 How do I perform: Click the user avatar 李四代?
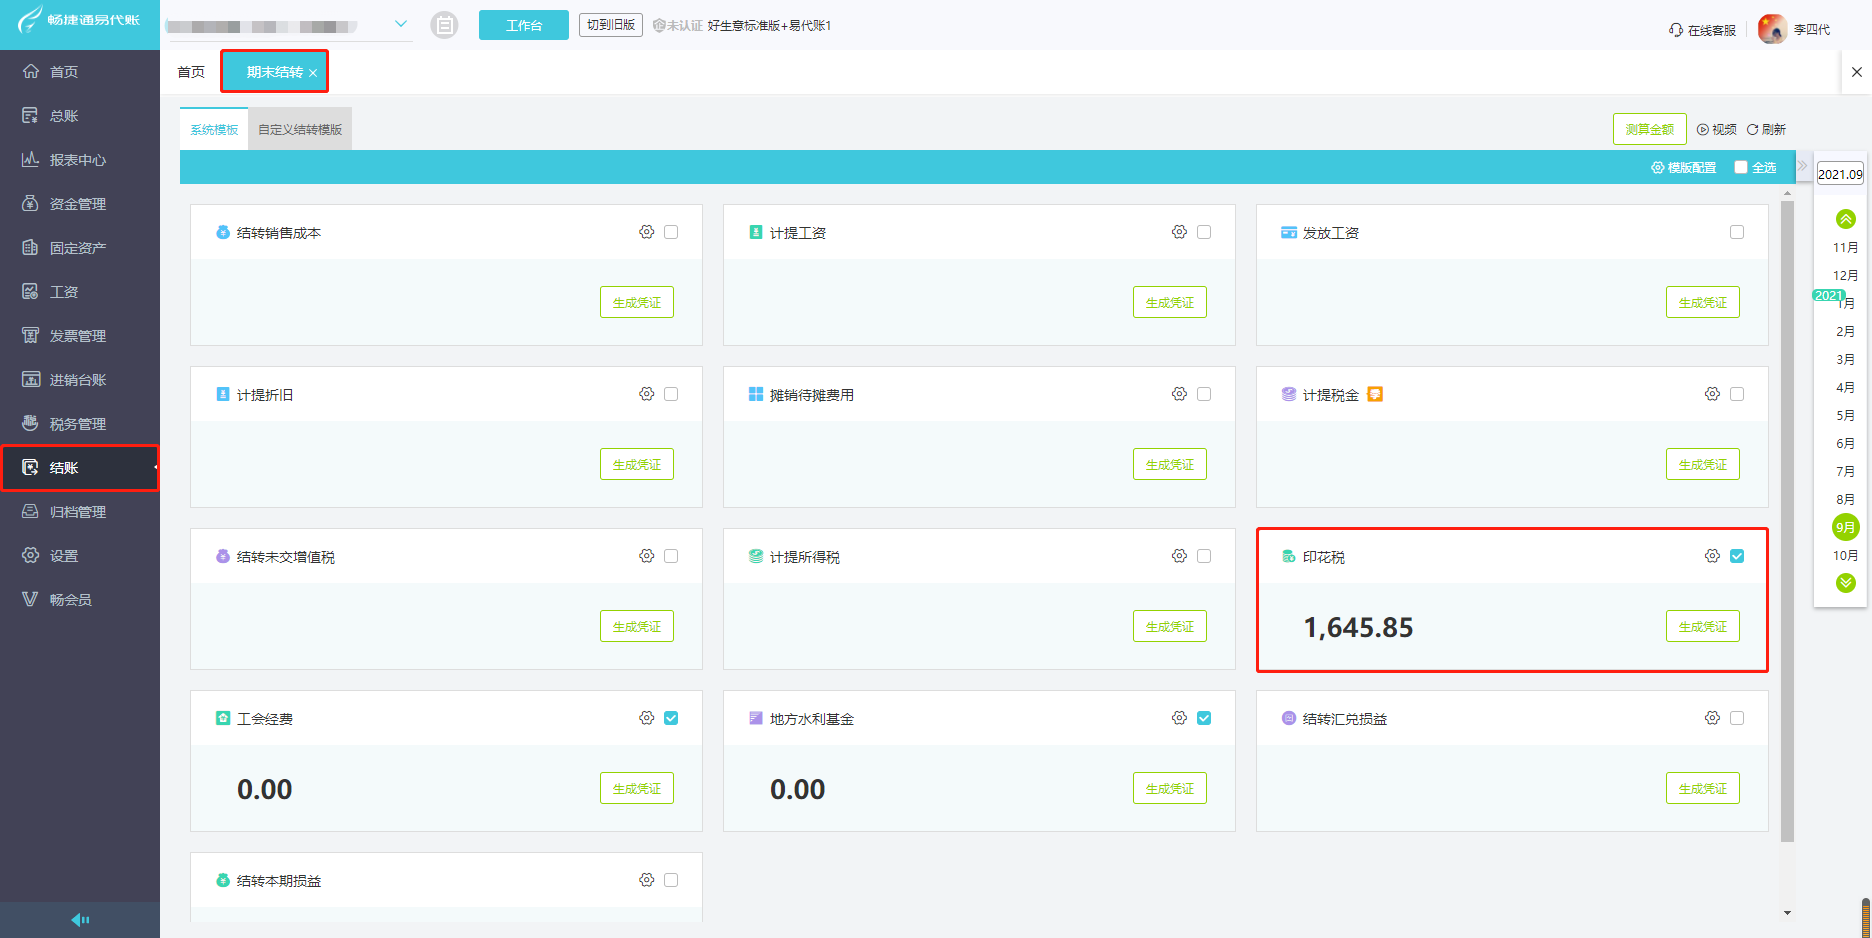click(x=1772, y=29)
